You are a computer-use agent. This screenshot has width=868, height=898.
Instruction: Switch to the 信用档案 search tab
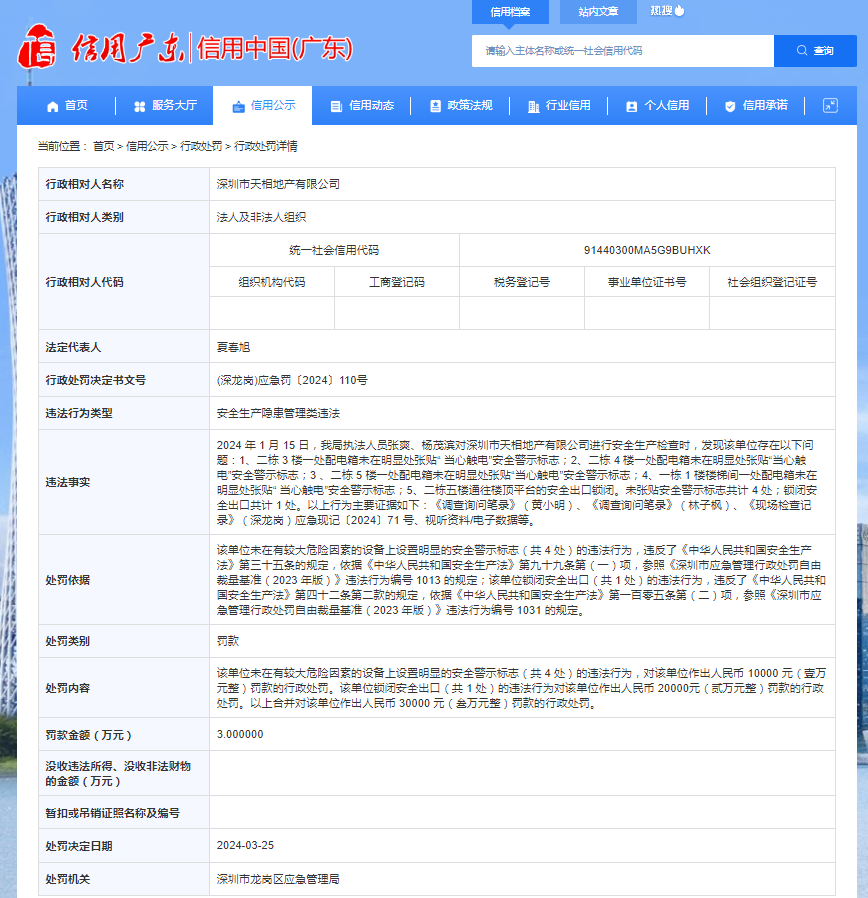click(510, 11)
